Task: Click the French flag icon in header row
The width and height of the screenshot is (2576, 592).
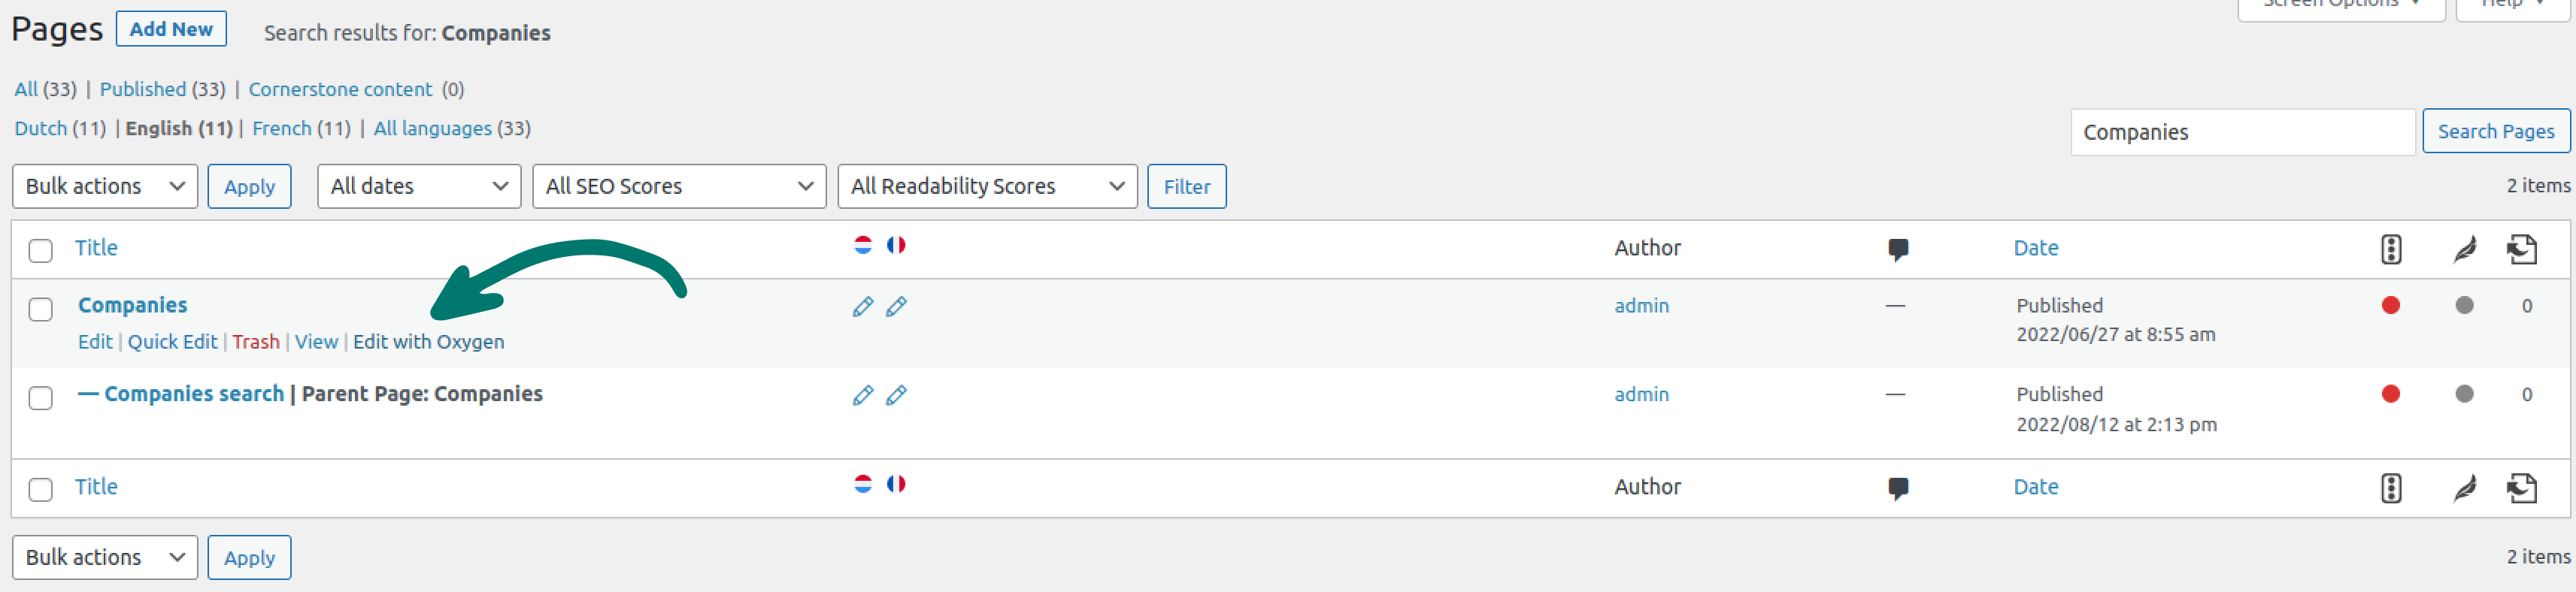Action: [896, 245]
